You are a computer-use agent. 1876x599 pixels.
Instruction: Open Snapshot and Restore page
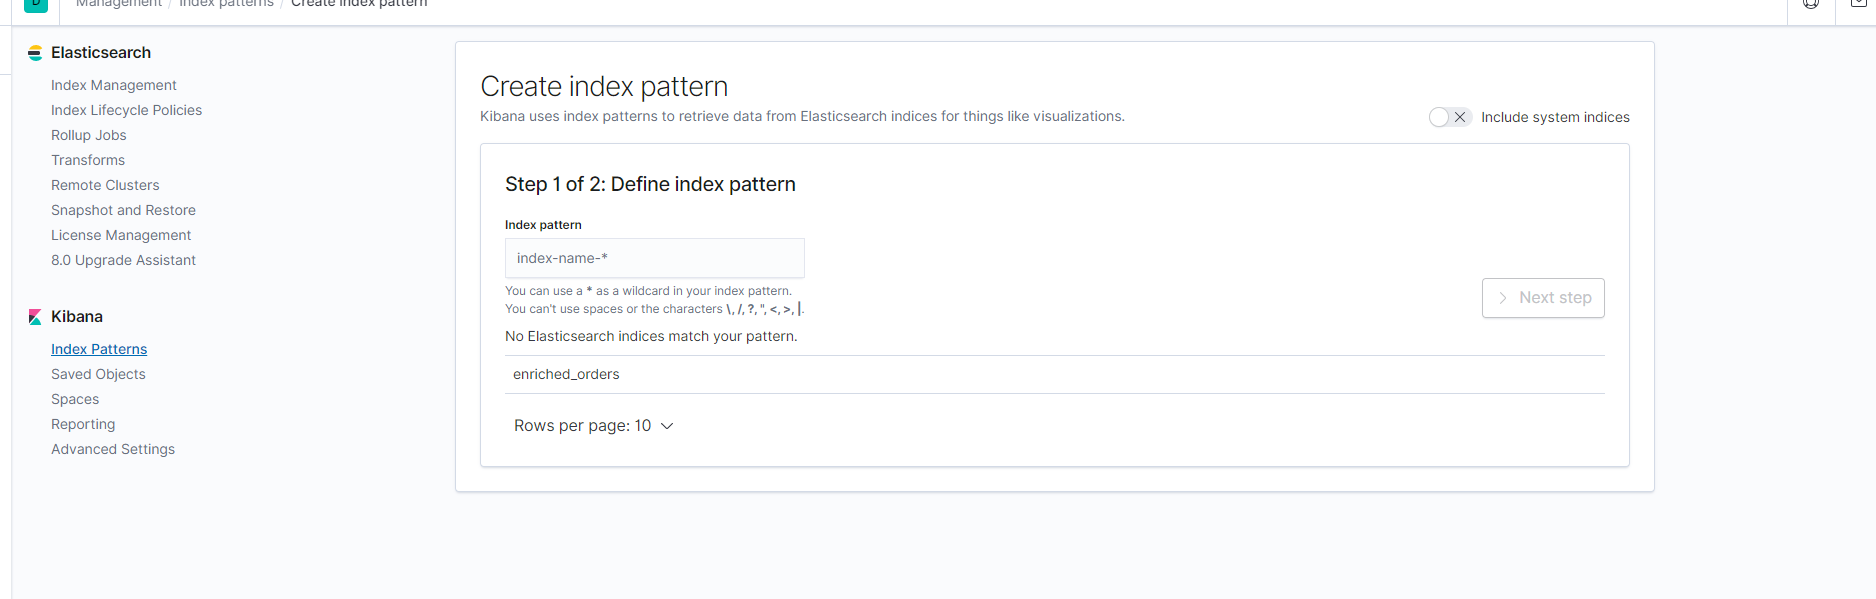pos(123,210)
